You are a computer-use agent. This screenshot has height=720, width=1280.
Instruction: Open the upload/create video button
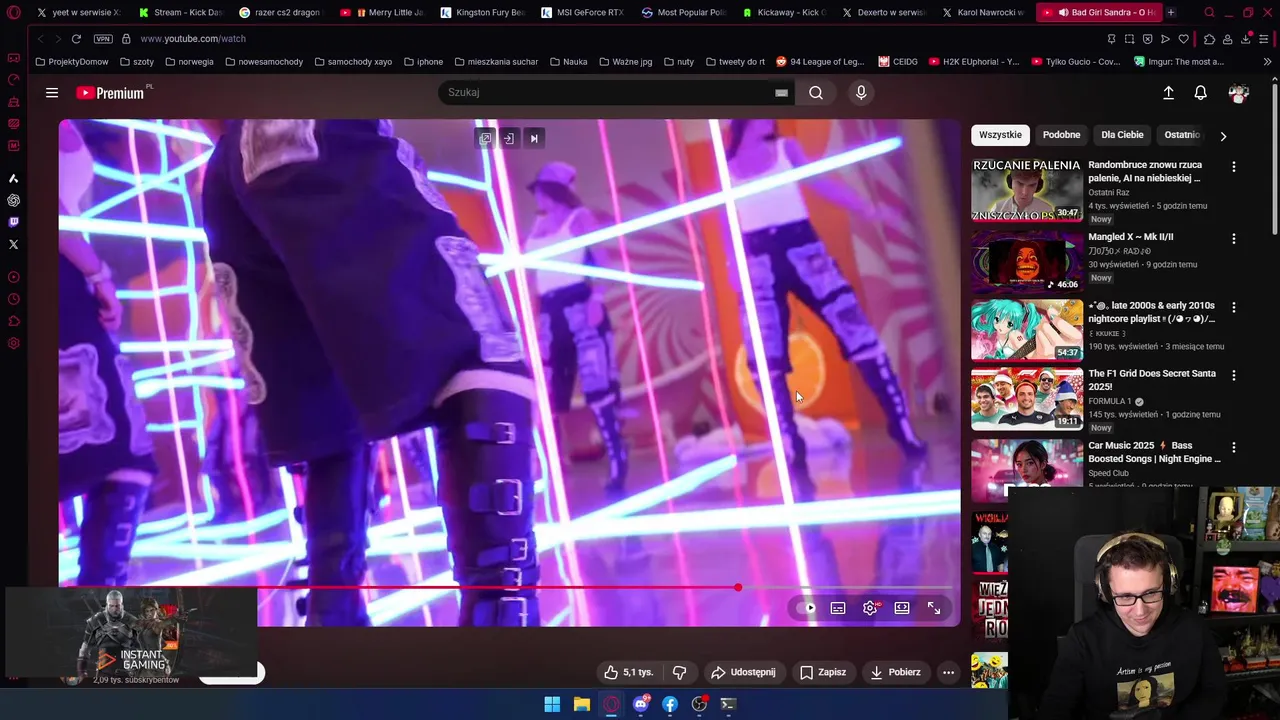(x=1168, y=93)
